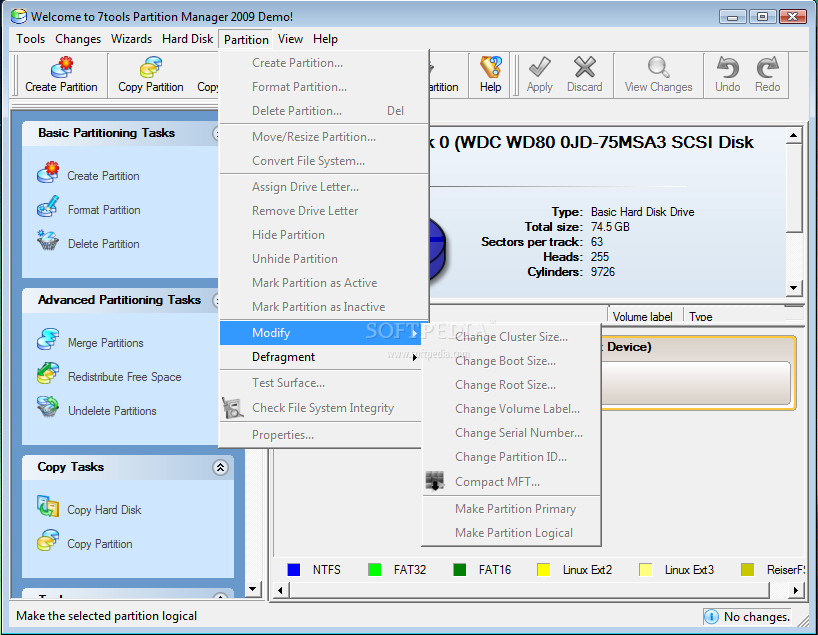Screen dimensions: 818x635
Task: Click Create Partition toolbar icon
Action: click(62, 67)
